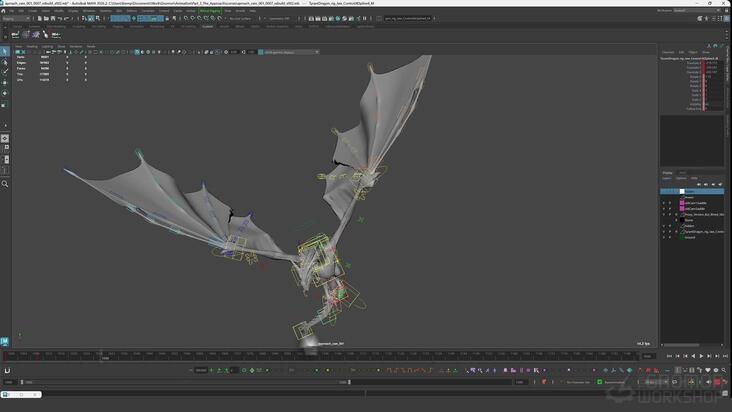Enable Snap to Curves icon

coord(193,18)
